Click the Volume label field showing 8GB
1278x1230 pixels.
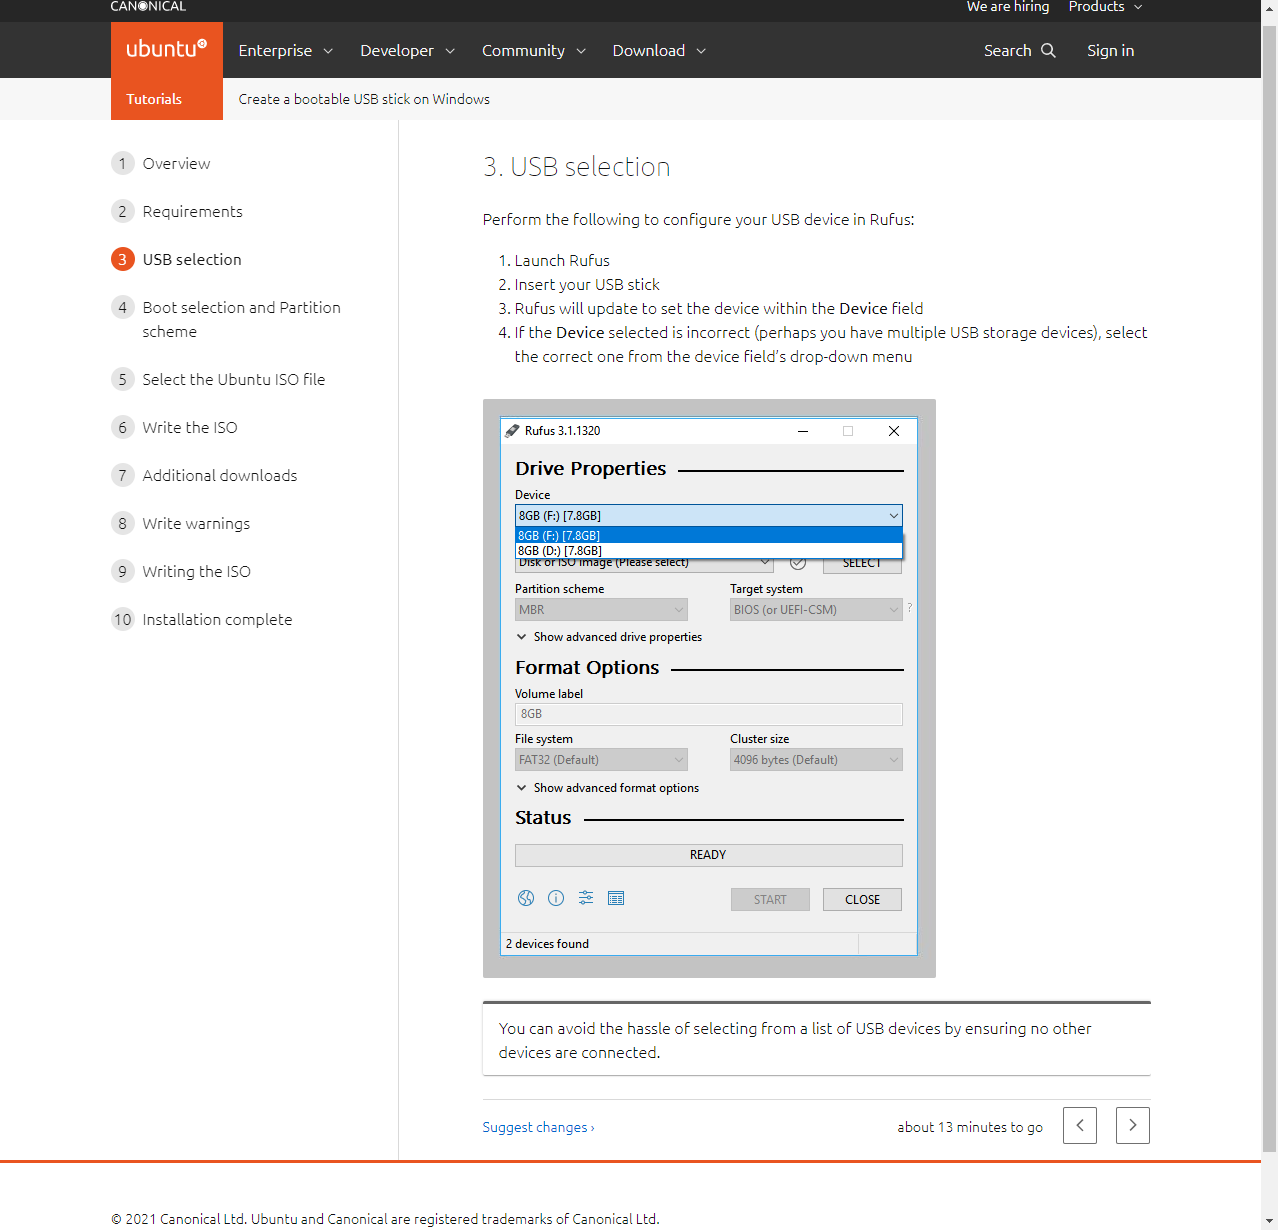click(709, 714)
